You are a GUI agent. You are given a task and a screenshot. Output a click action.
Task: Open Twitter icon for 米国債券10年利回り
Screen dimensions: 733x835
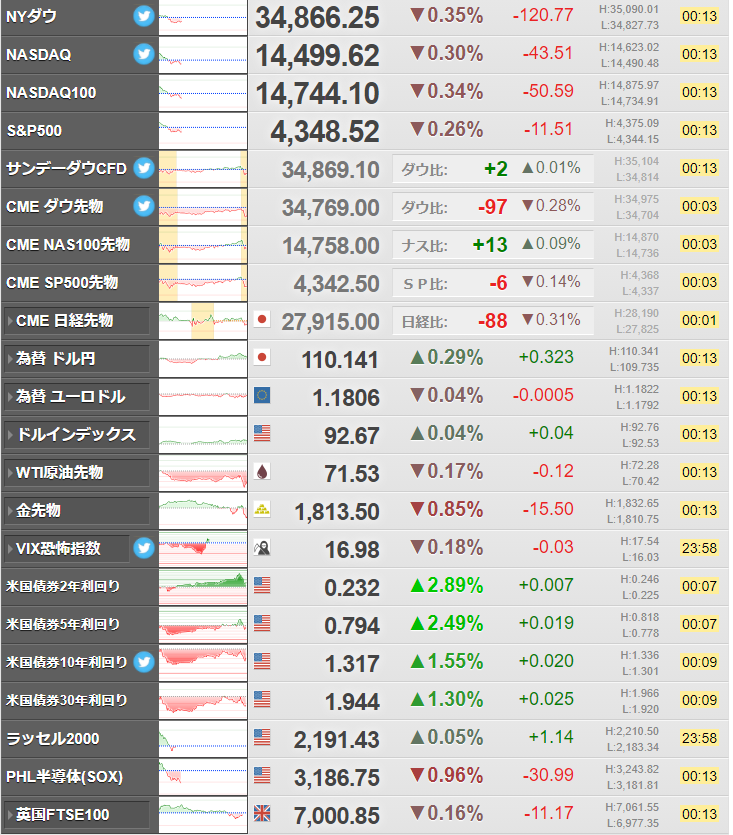(144, 662)
